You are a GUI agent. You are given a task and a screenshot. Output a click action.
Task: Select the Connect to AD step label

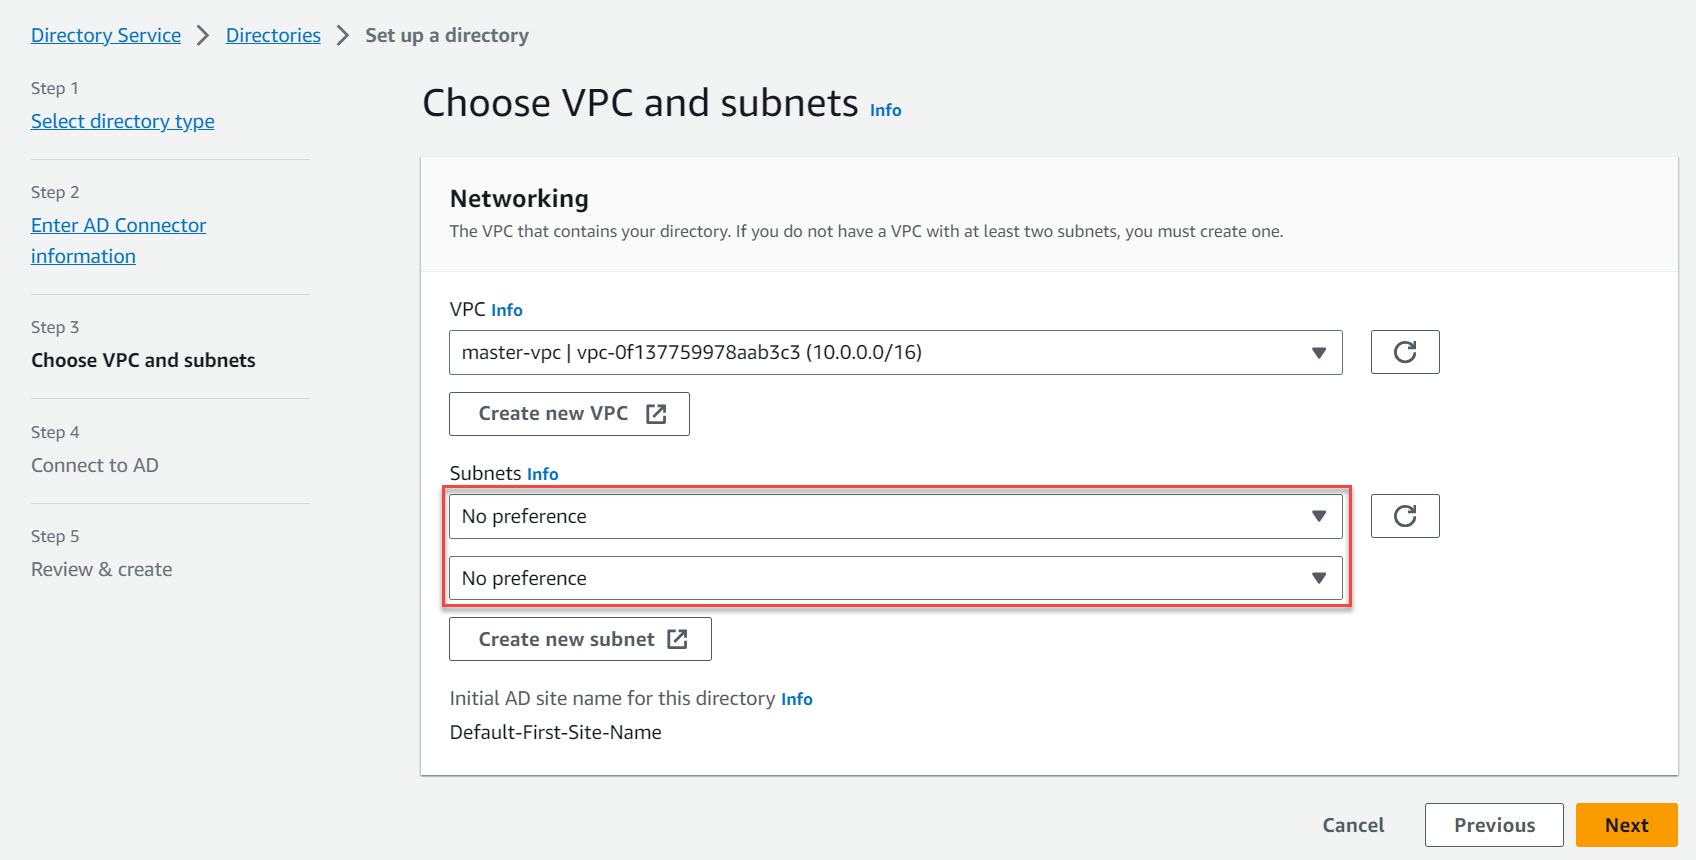click(x=95, y=465)
